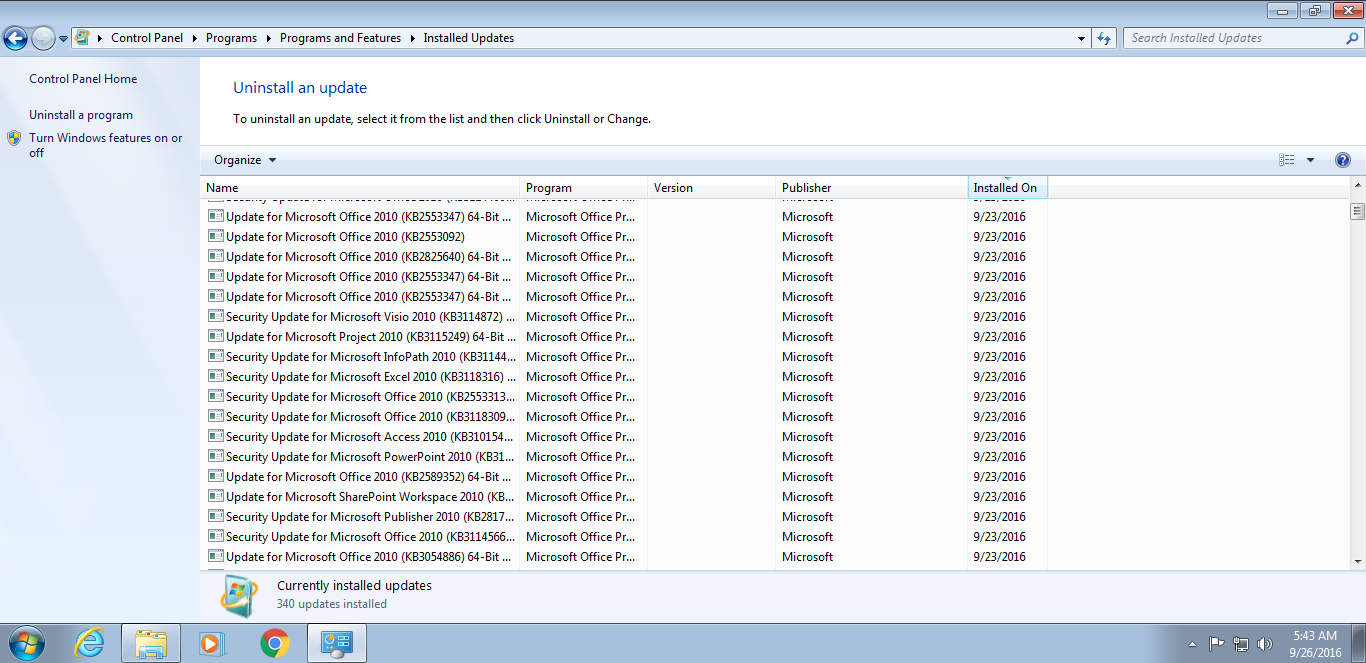
Task: Click the Forward navigation arrow button
Action: coord(43,39)
